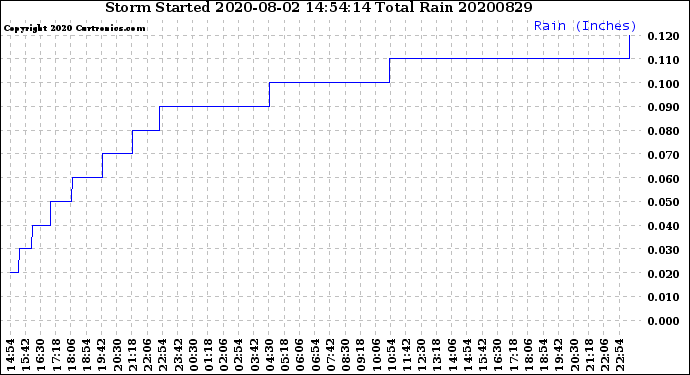
Task: Click the 0.000 y-axis value
Action: point(663,321)
